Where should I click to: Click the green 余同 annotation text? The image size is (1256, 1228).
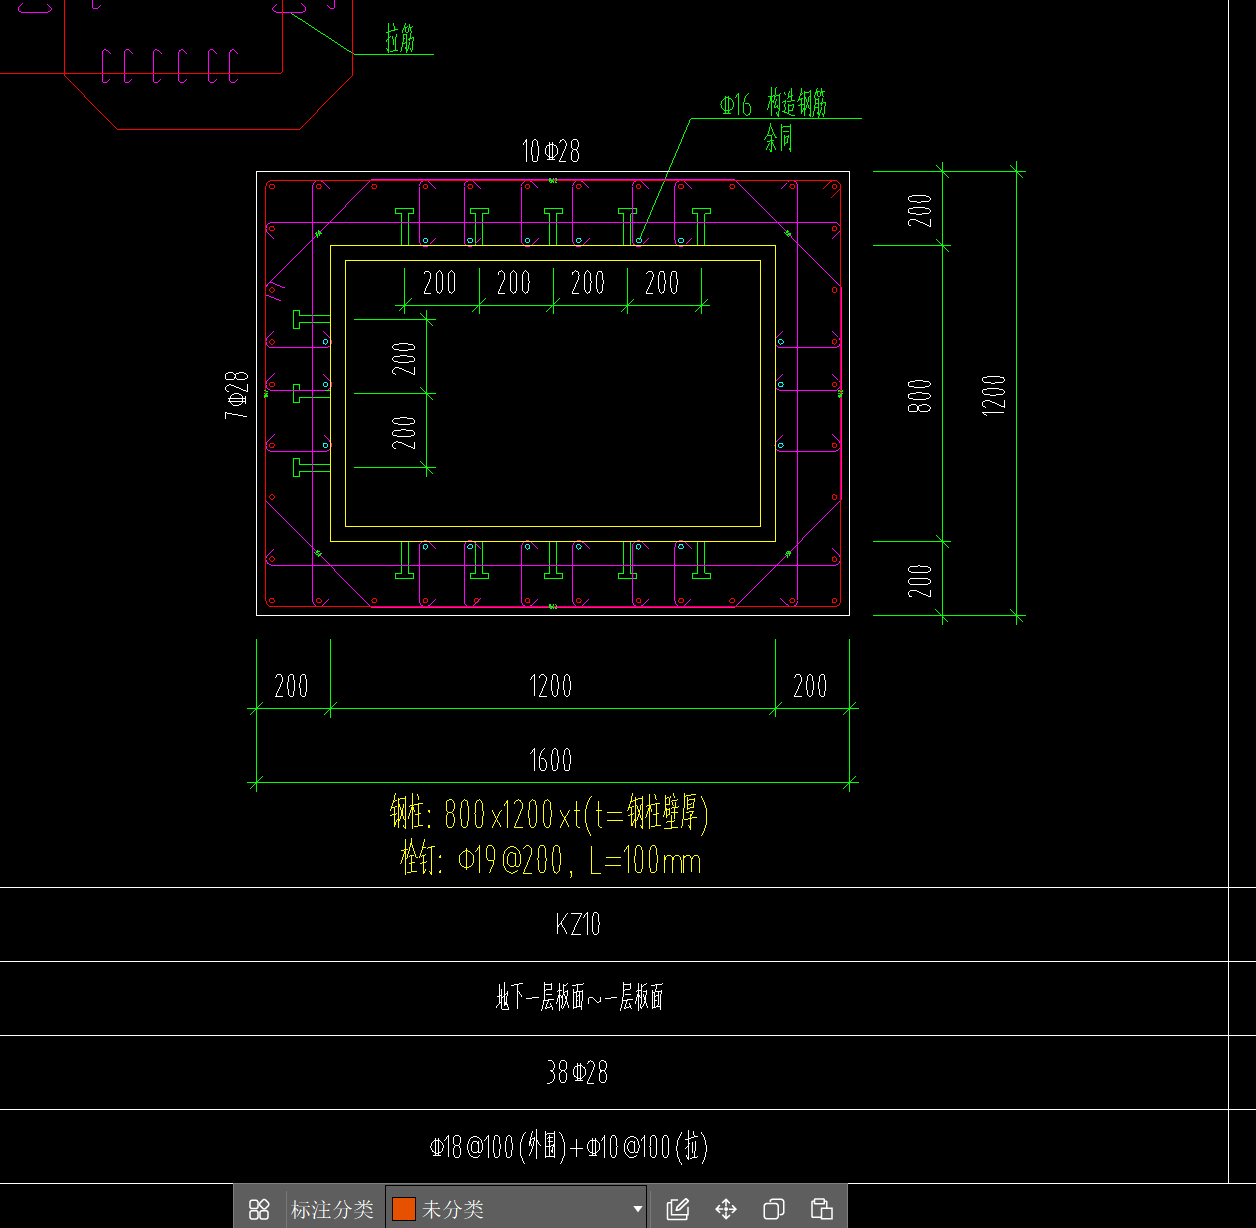click(x=779, y=137)
